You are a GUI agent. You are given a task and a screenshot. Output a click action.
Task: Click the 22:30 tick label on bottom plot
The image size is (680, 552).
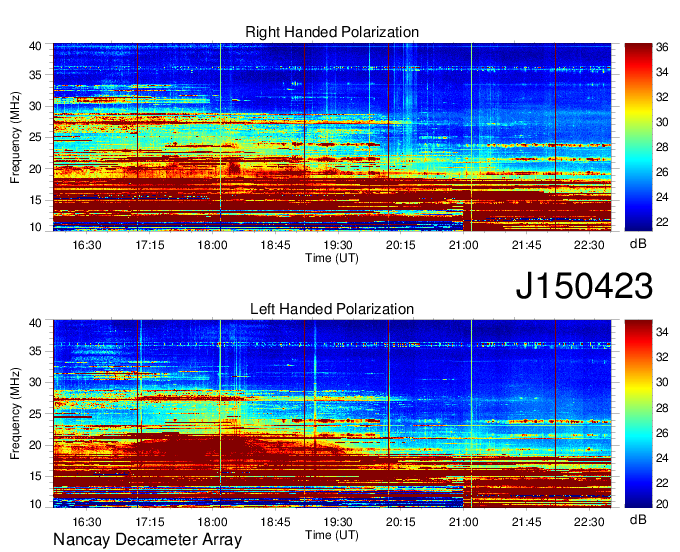tap(589, 522)
